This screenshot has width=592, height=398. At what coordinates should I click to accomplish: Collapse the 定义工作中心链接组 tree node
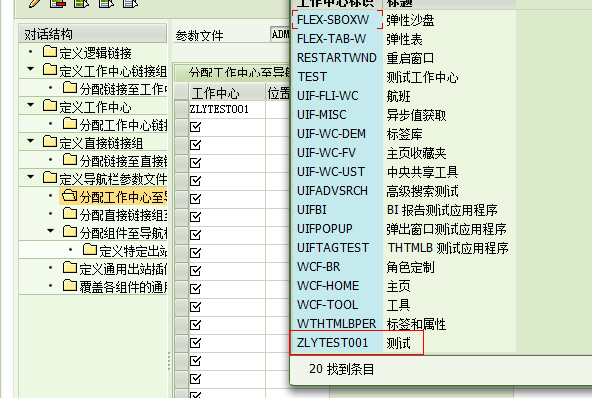[31, 69]
